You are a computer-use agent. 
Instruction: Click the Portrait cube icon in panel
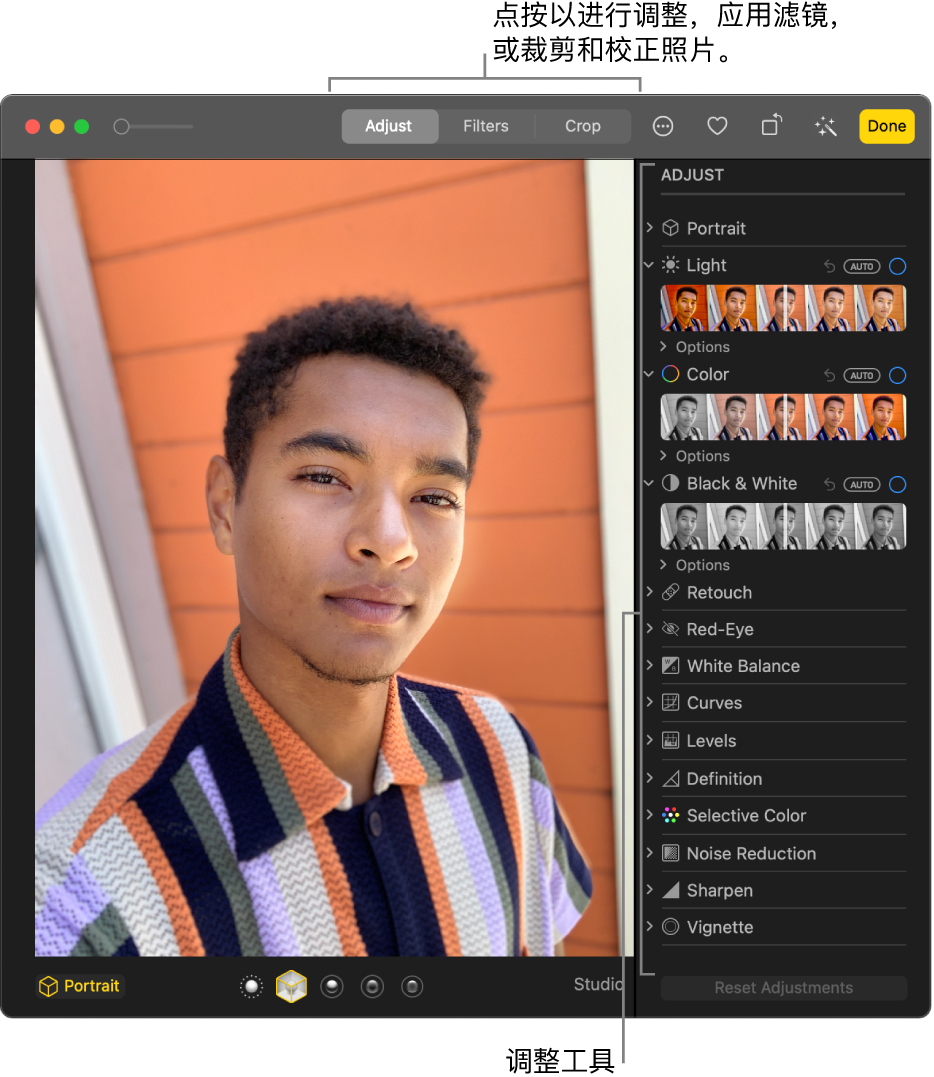point(670,228)
